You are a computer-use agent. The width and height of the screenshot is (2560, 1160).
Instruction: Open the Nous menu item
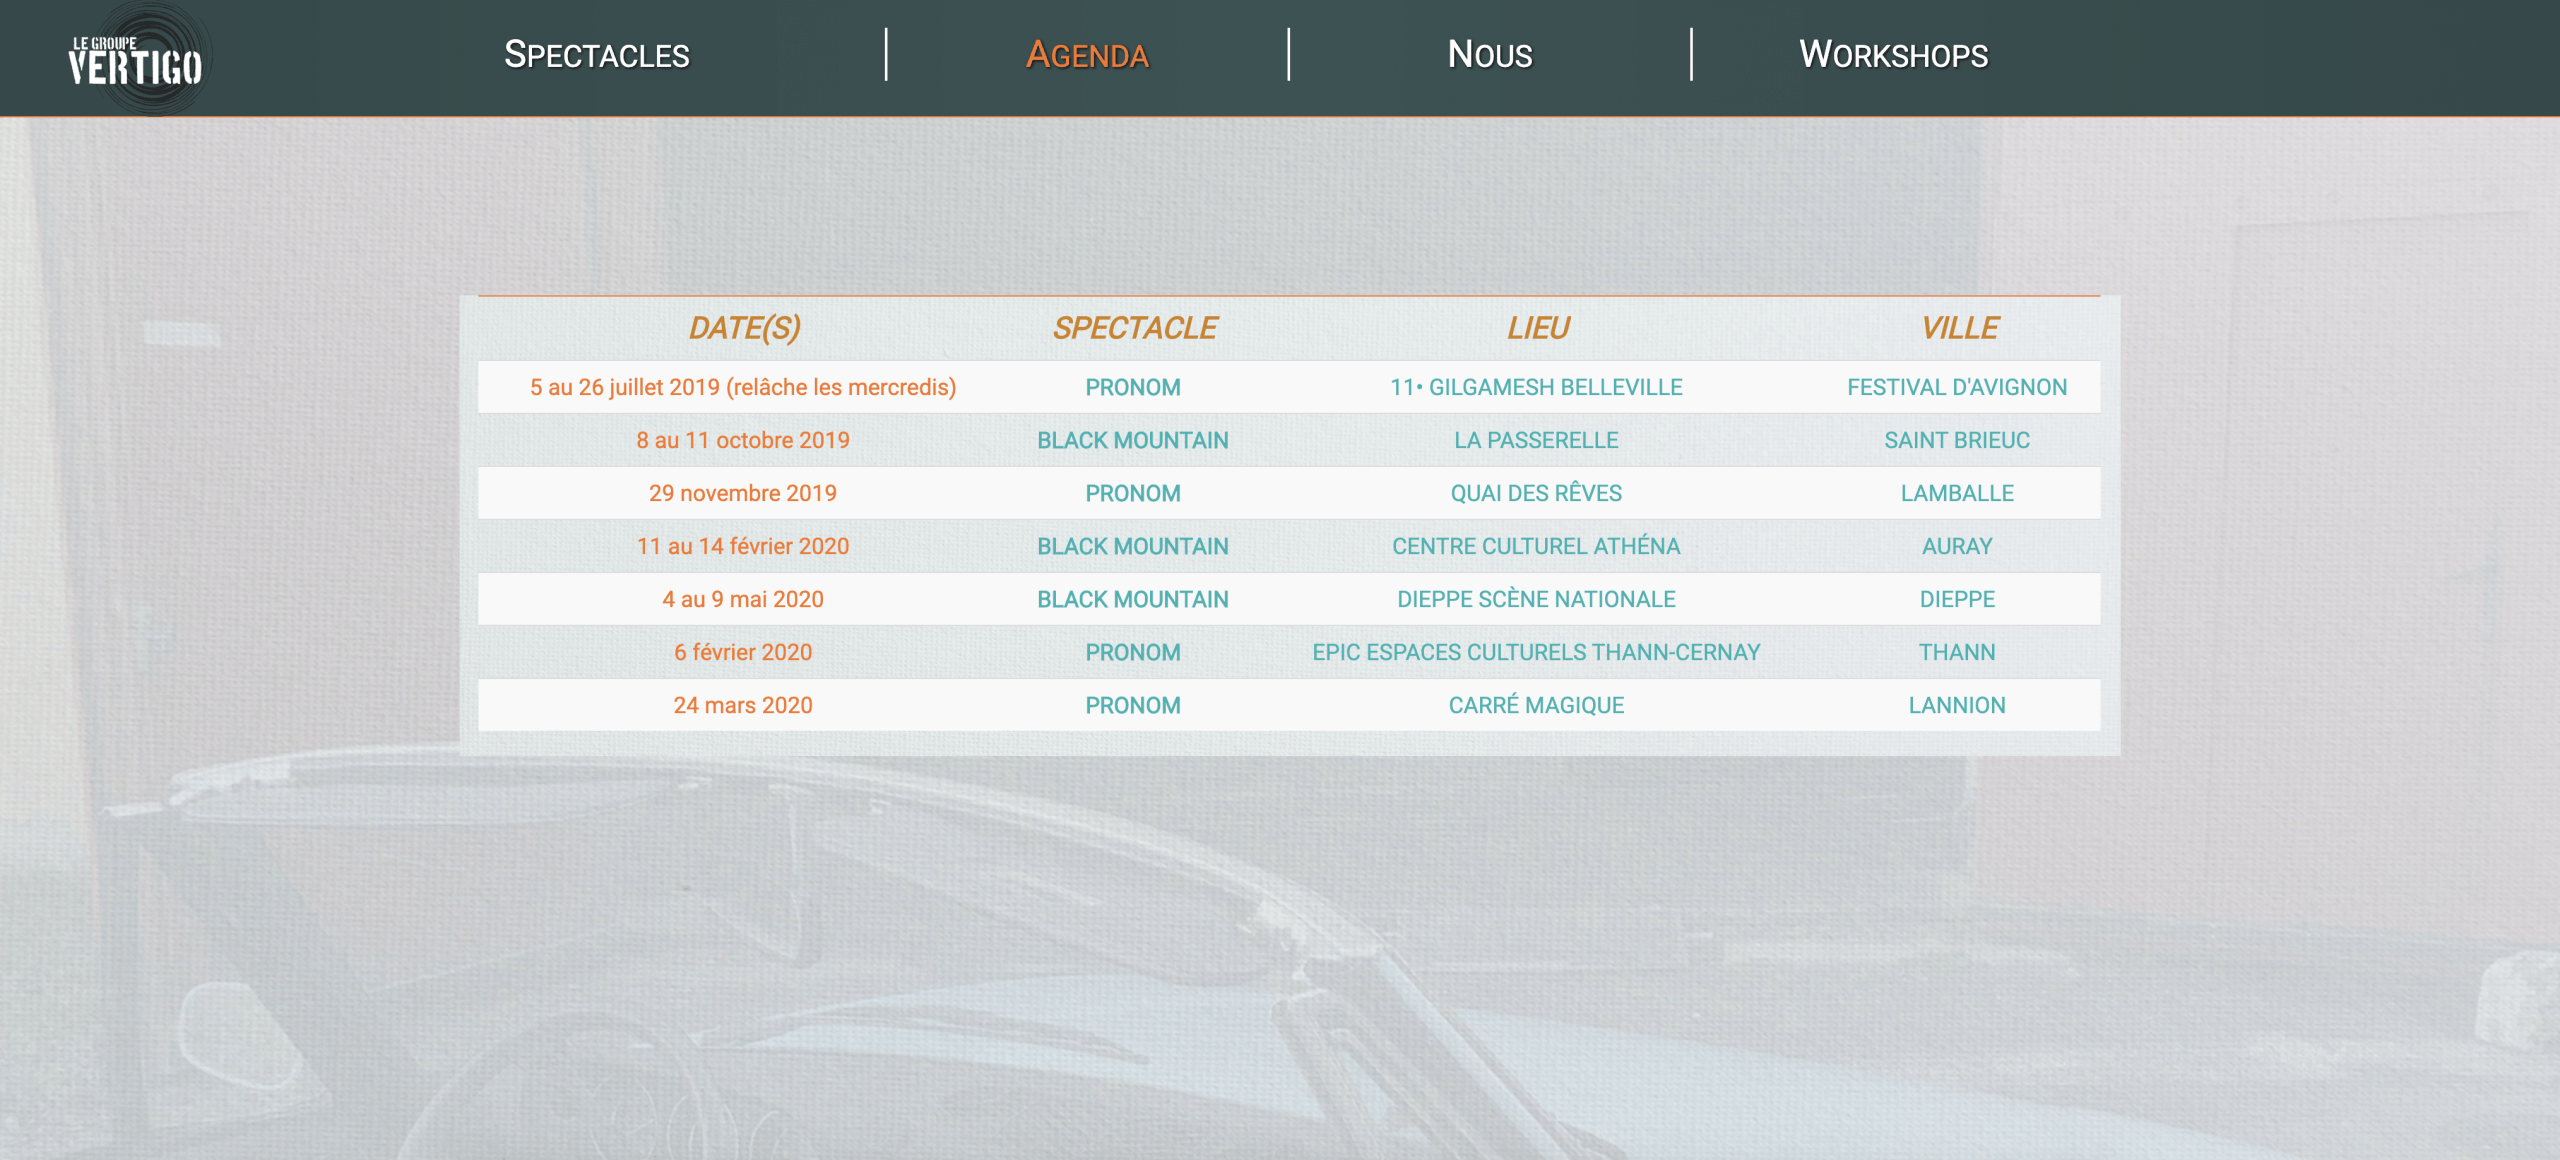[x=1490, y=55]
